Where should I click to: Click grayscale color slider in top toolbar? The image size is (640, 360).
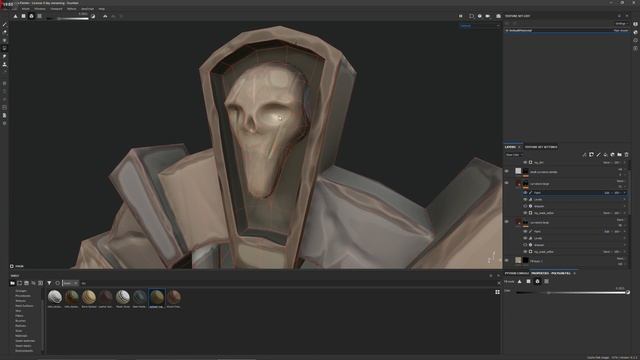coord(67,18)
